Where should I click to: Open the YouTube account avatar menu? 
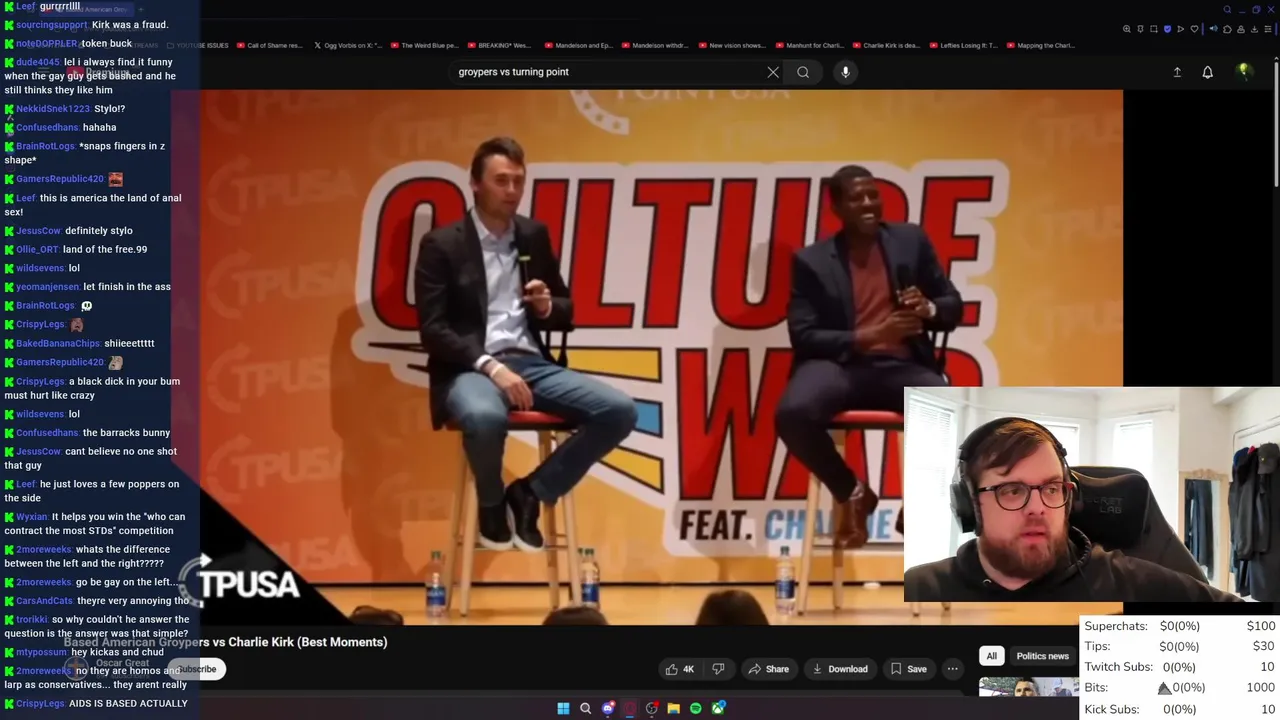[x=1244, y=72]
